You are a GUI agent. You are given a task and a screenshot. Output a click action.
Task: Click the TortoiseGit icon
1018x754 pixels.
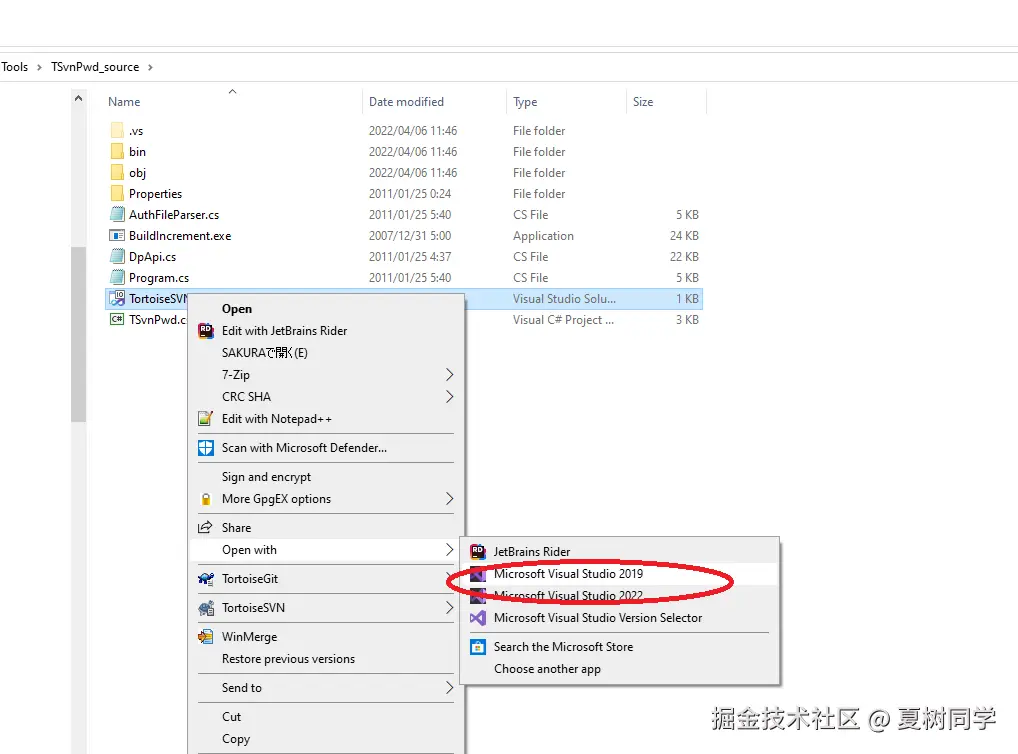(x=206, y=579)
